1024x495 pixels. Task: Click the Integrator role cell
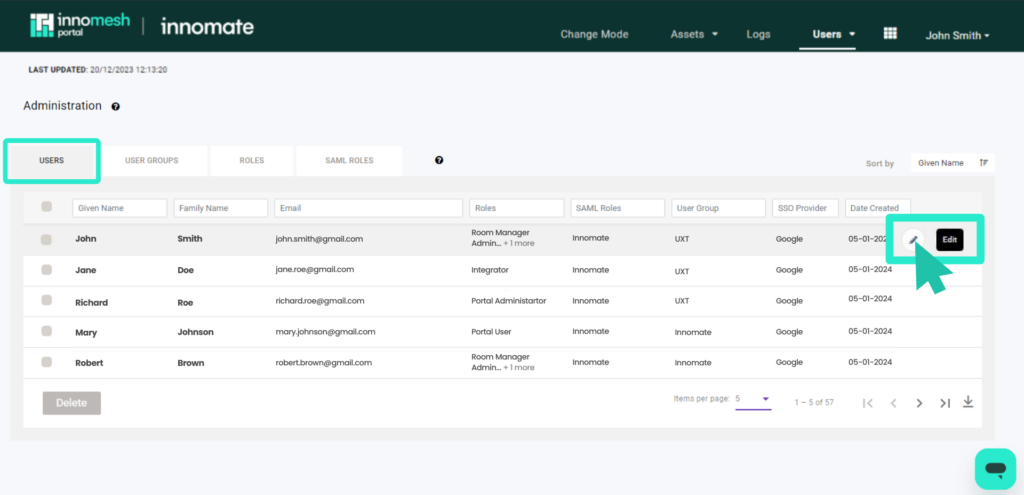click(490, 270)
